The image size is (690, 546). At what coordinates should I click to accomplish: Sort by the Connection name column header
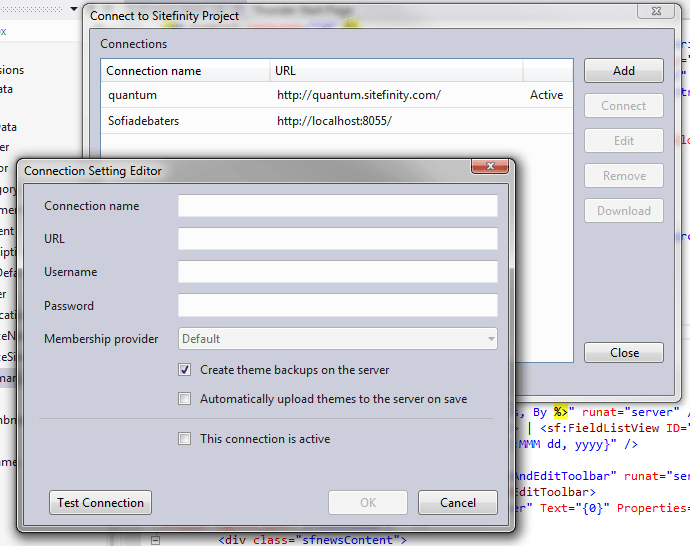click(x=185, y=71)
